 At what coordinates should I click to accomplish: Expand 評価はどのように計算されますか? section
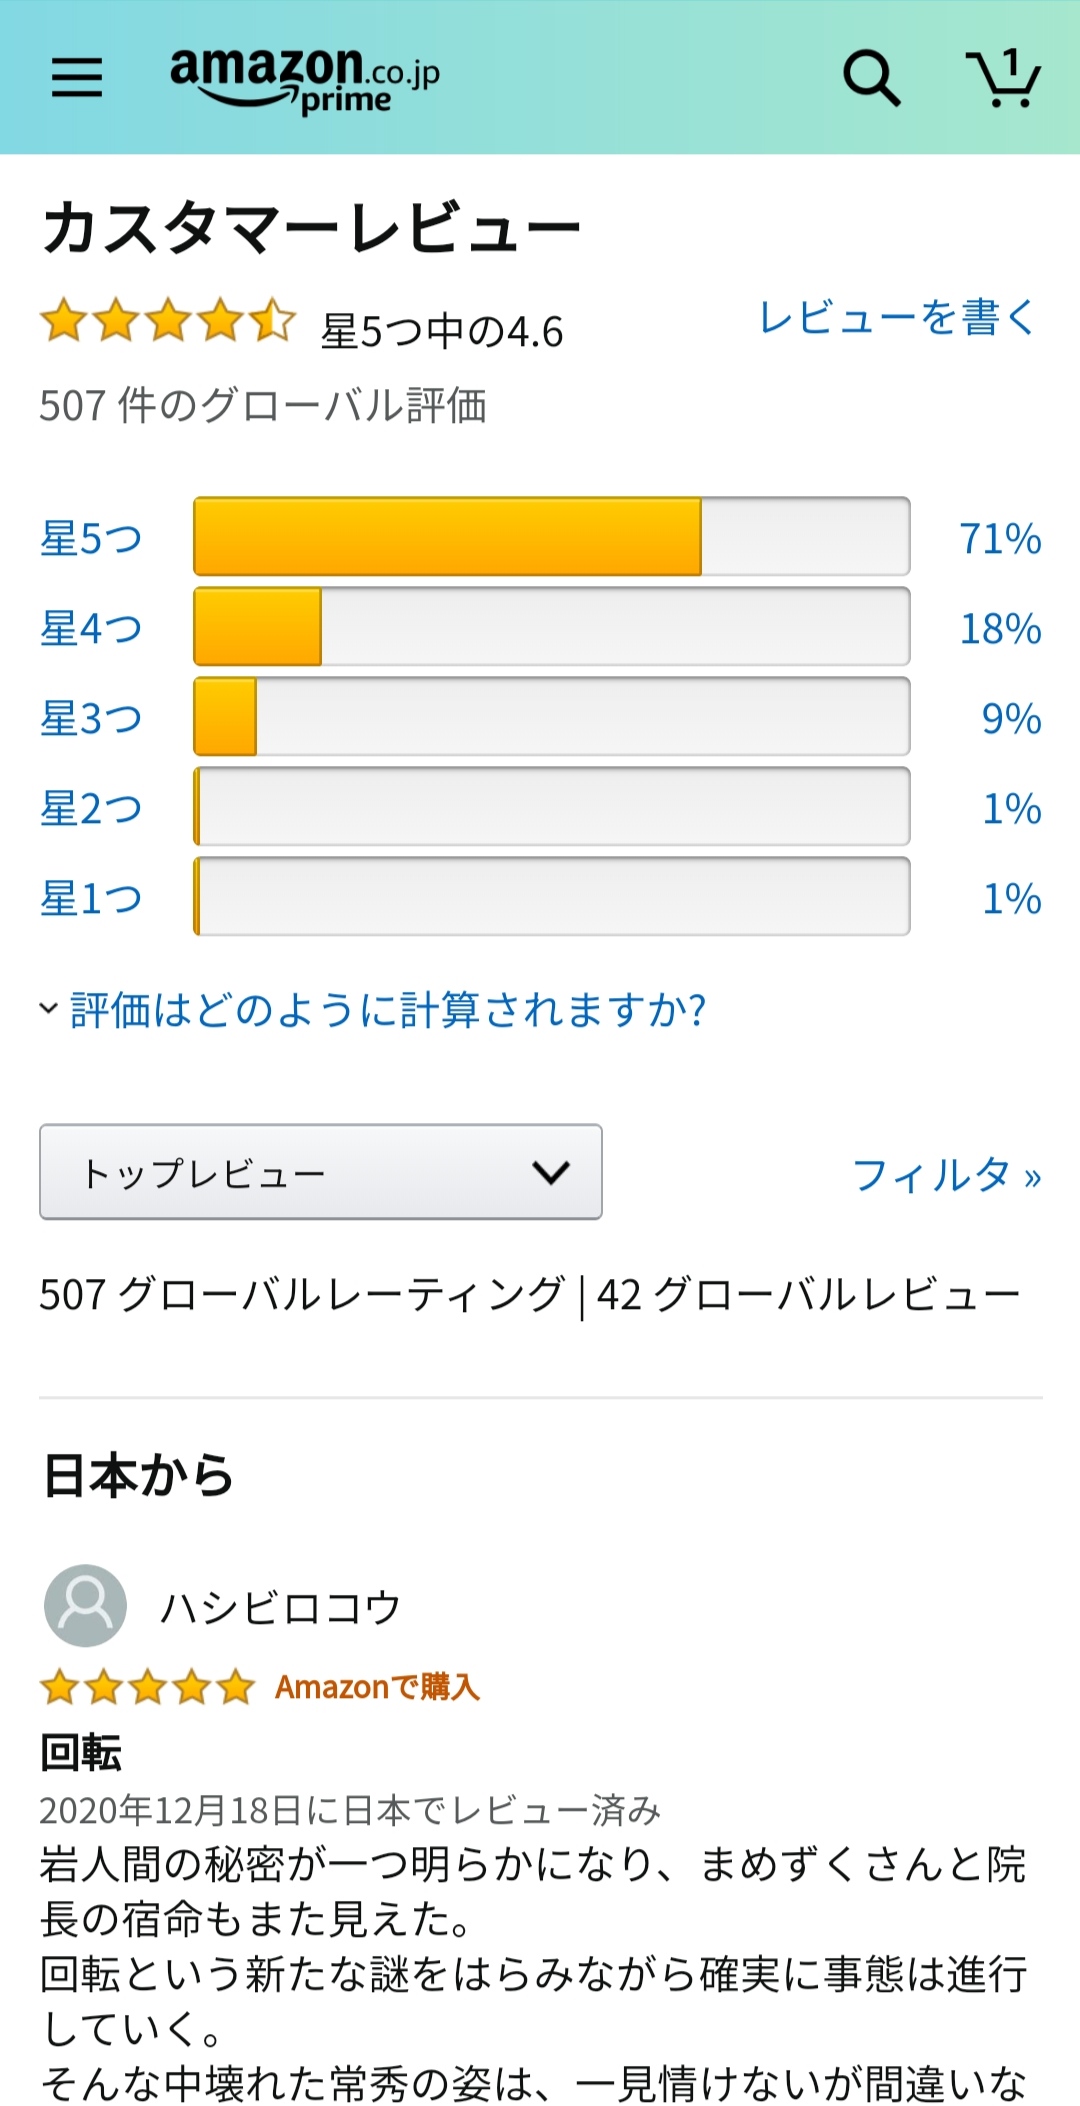373,1010
